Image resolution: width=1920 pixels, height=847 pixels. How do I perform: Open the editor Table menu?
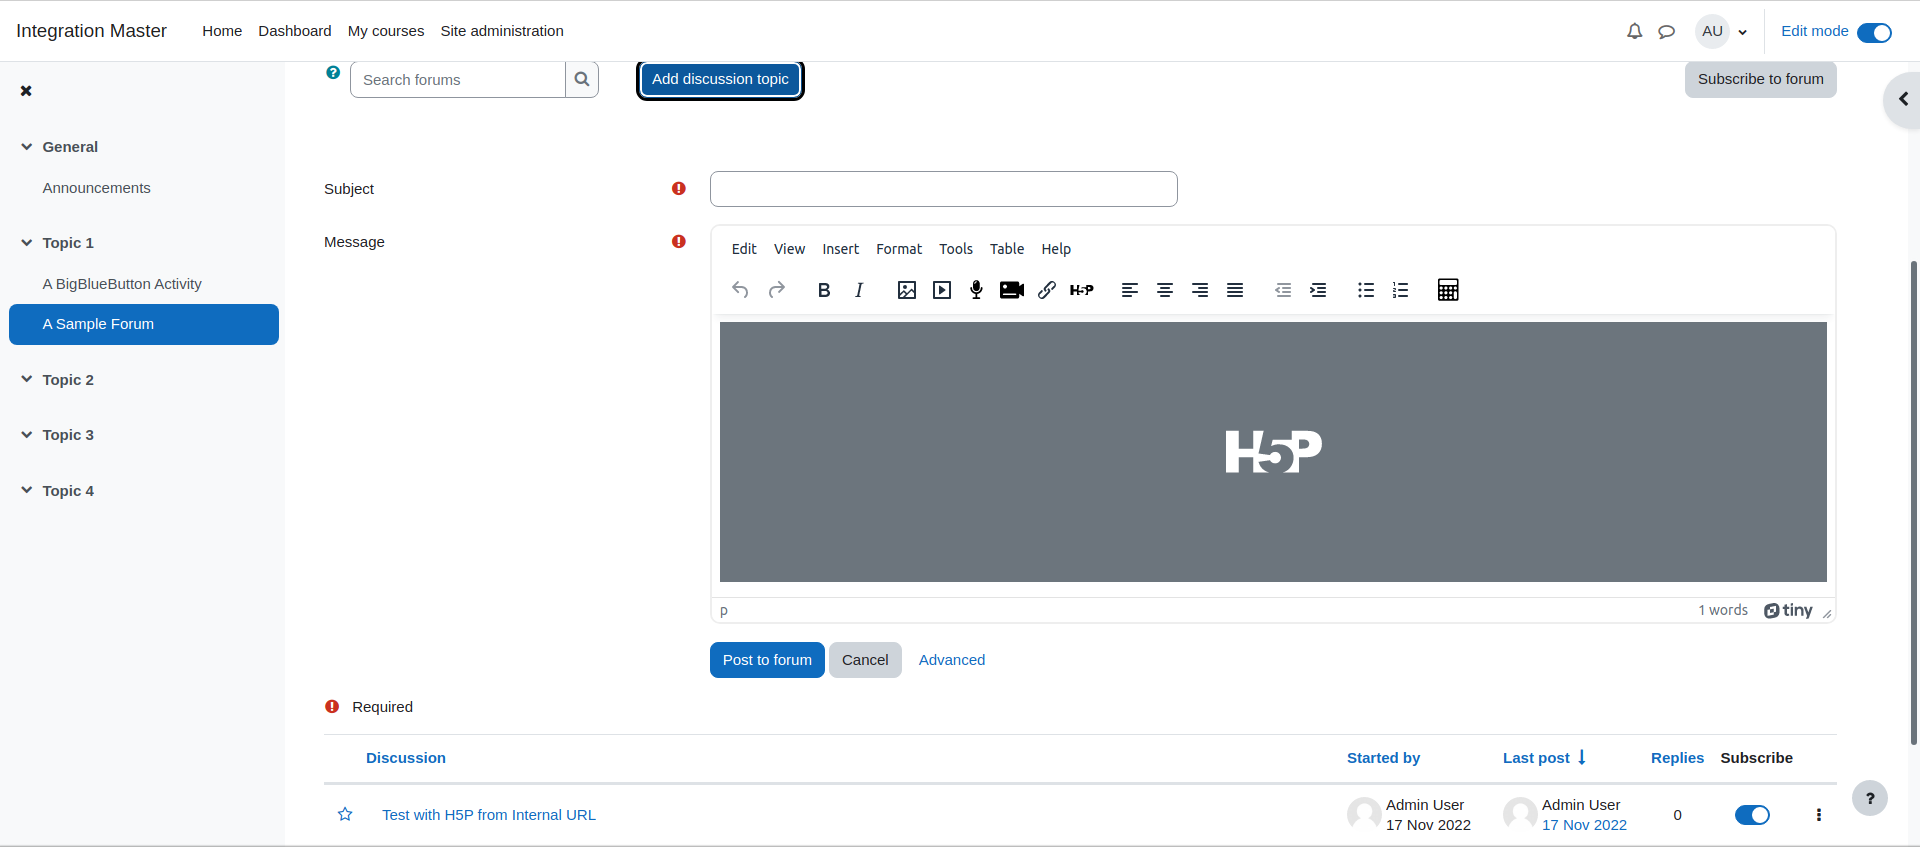coord(1007,249)
